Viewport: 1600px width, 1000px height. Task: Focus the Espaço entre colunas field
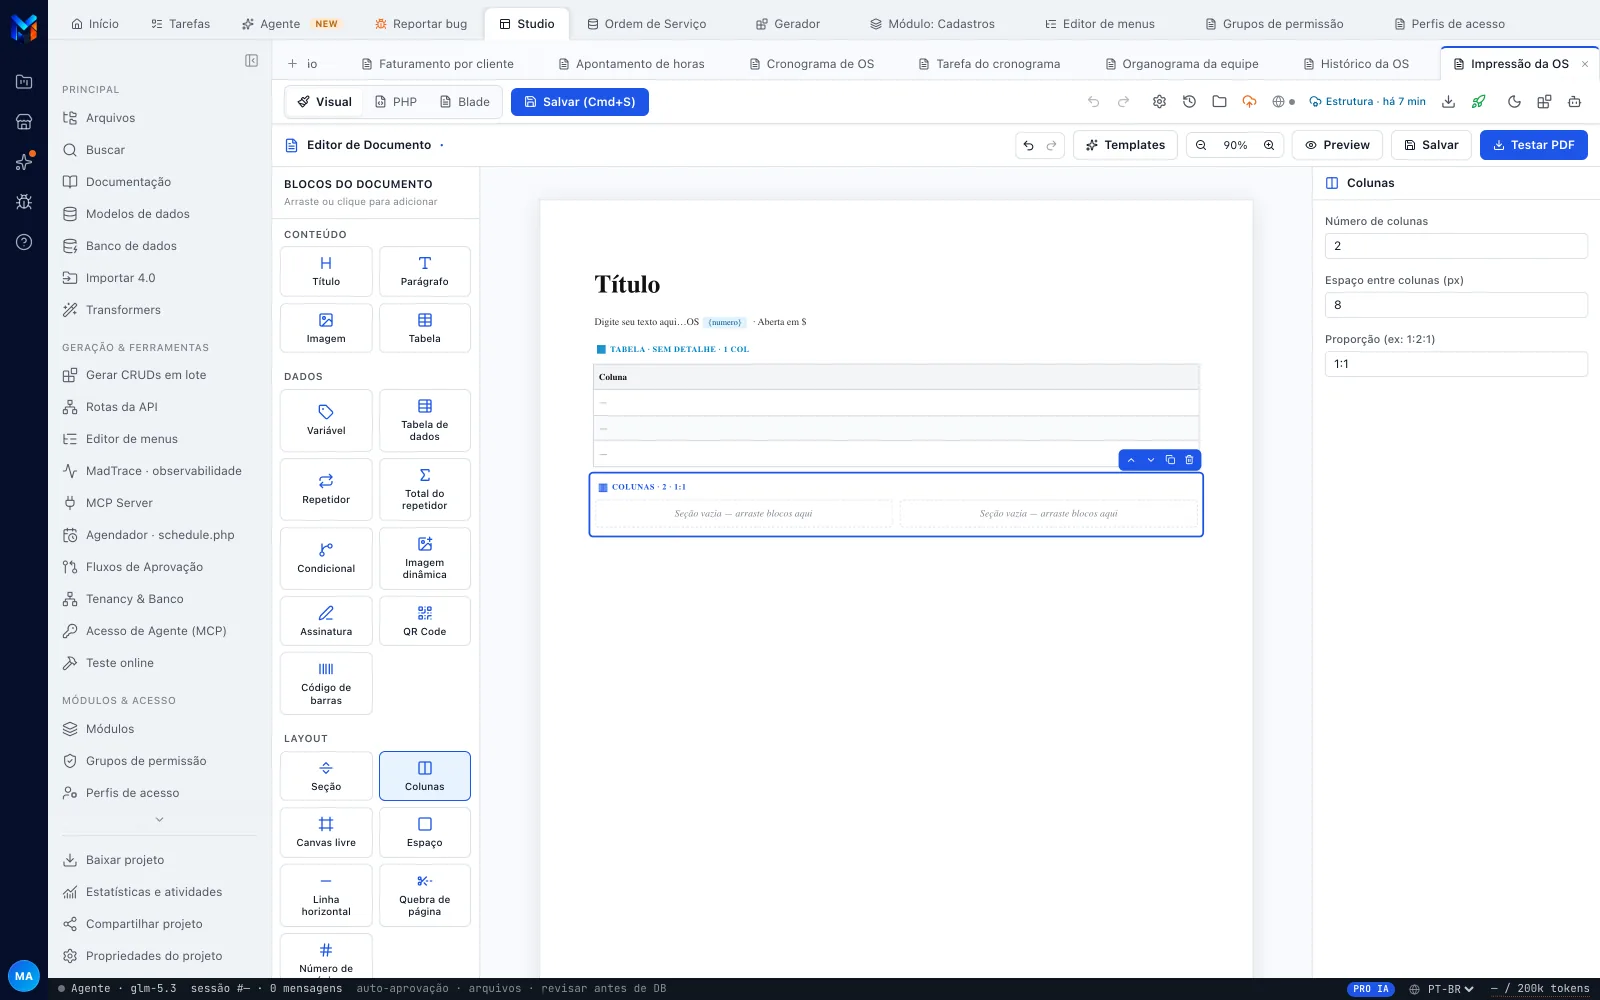[x=1456, y=305]
